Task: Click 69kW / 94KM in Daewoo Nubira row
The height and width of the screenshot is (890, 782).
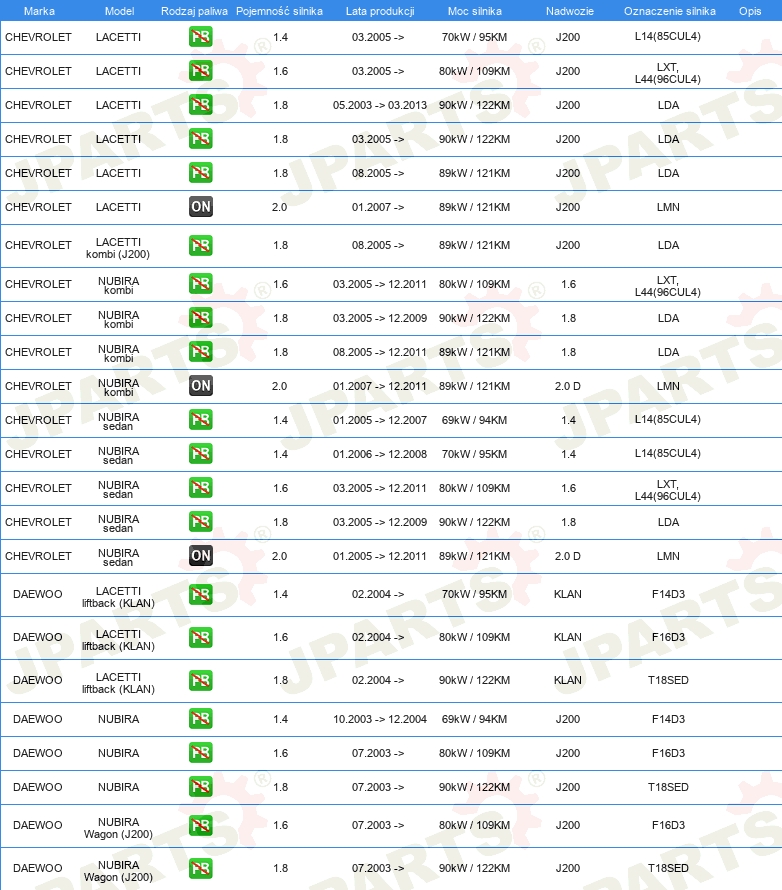Action: (474, 719)
